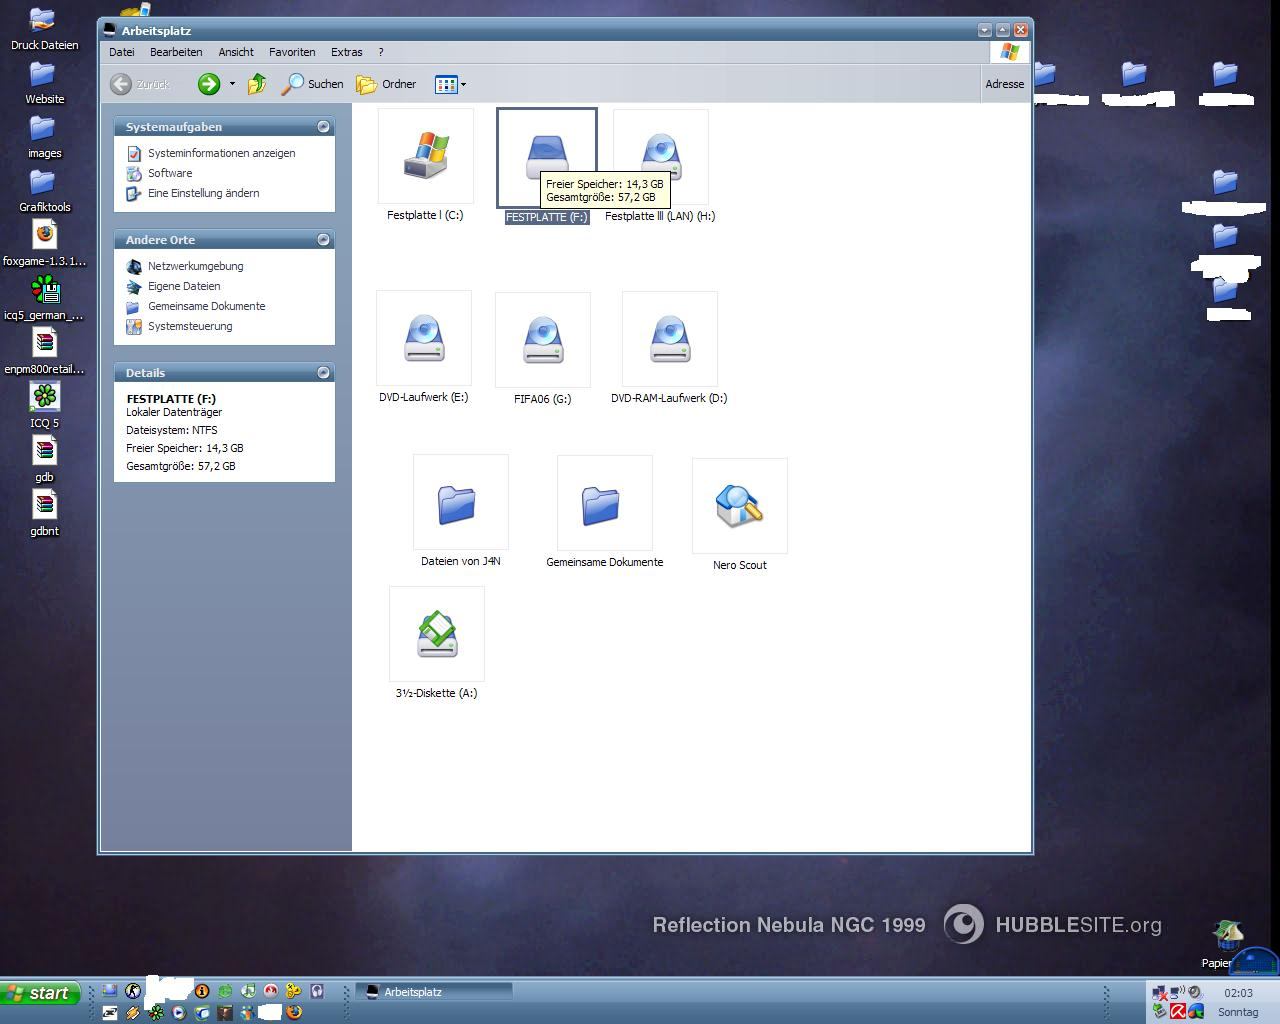Launch Counter-Strike from quick launch
Viewport: 1280px width, 1024px height.
click(133, 991)
